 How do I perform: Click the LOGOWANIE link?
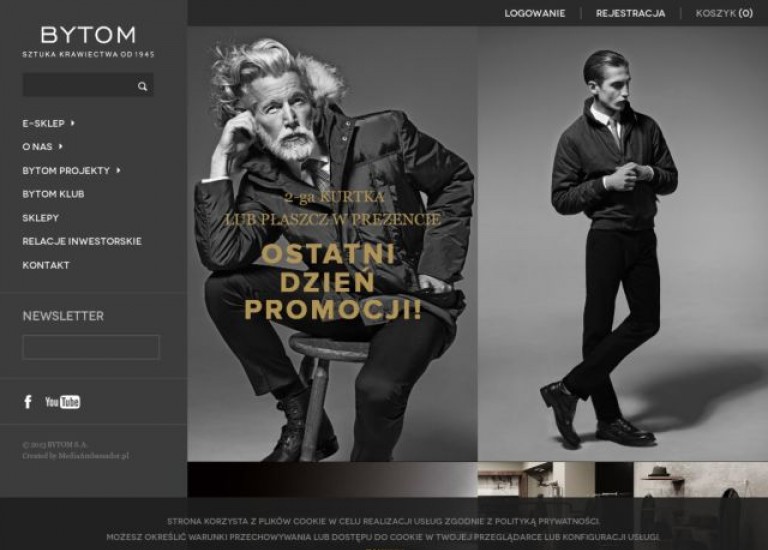[535, 14]
